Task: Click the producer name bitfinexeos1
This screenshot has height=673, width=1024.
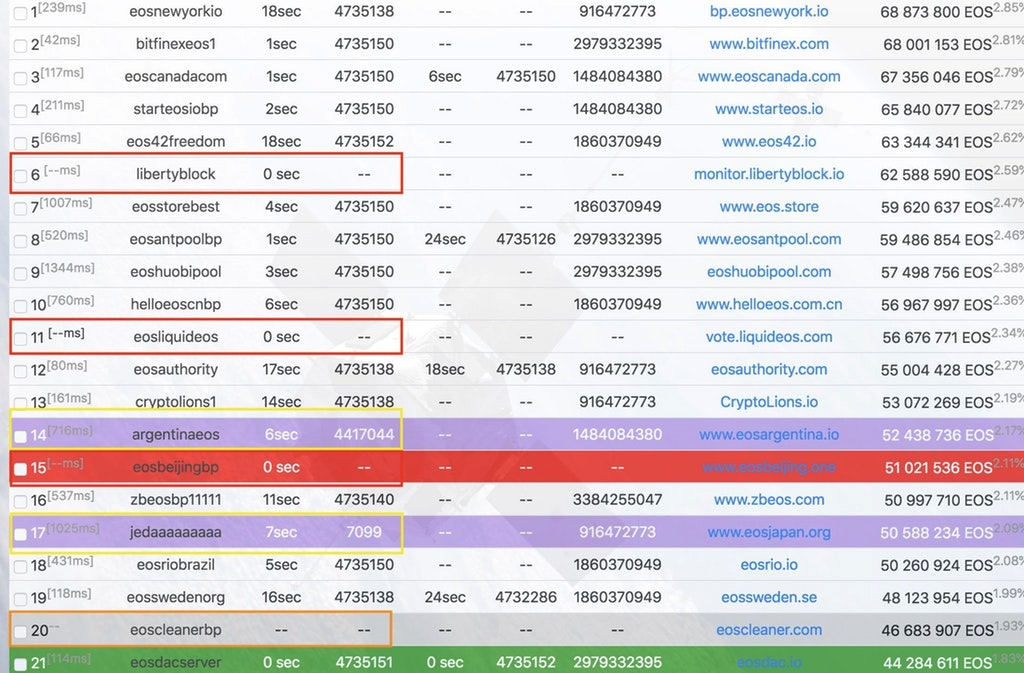Action: (176, 44)
